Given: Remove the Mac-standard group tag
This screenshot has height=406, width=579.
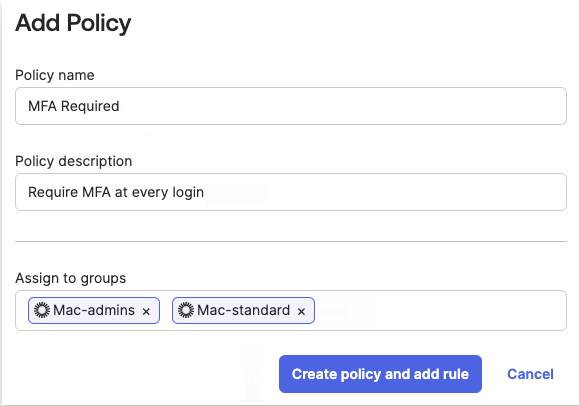Looking at the screenshot, I should tap(301, 311).
